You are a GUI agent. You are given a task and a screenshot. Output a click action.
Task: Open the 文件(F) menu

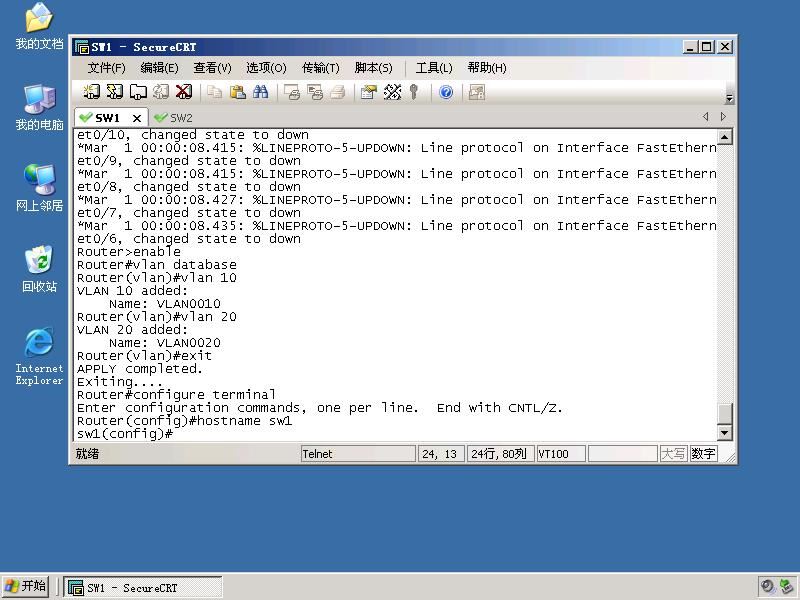tap(106, 68)
